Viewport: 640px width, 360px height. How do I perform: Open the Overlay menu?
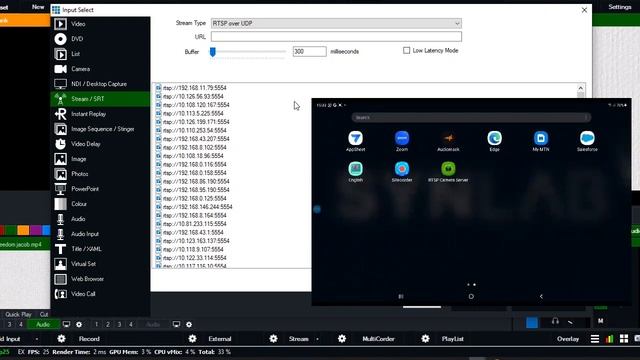568,339
